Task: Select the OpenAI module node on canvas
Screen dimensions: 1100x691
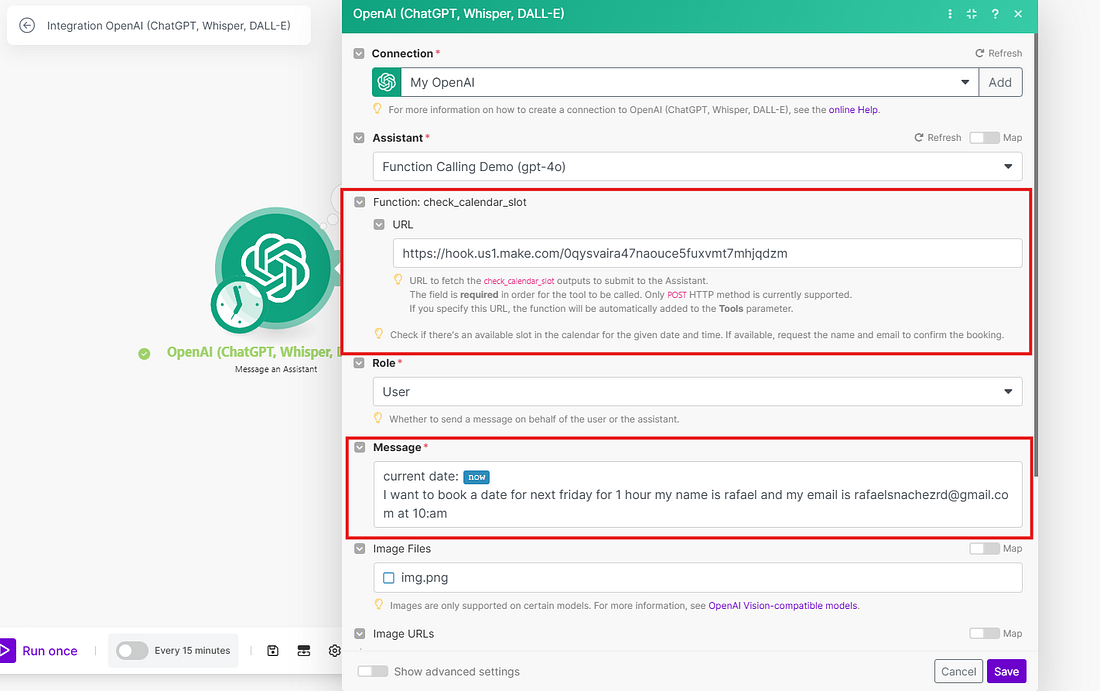Action: 276,268
